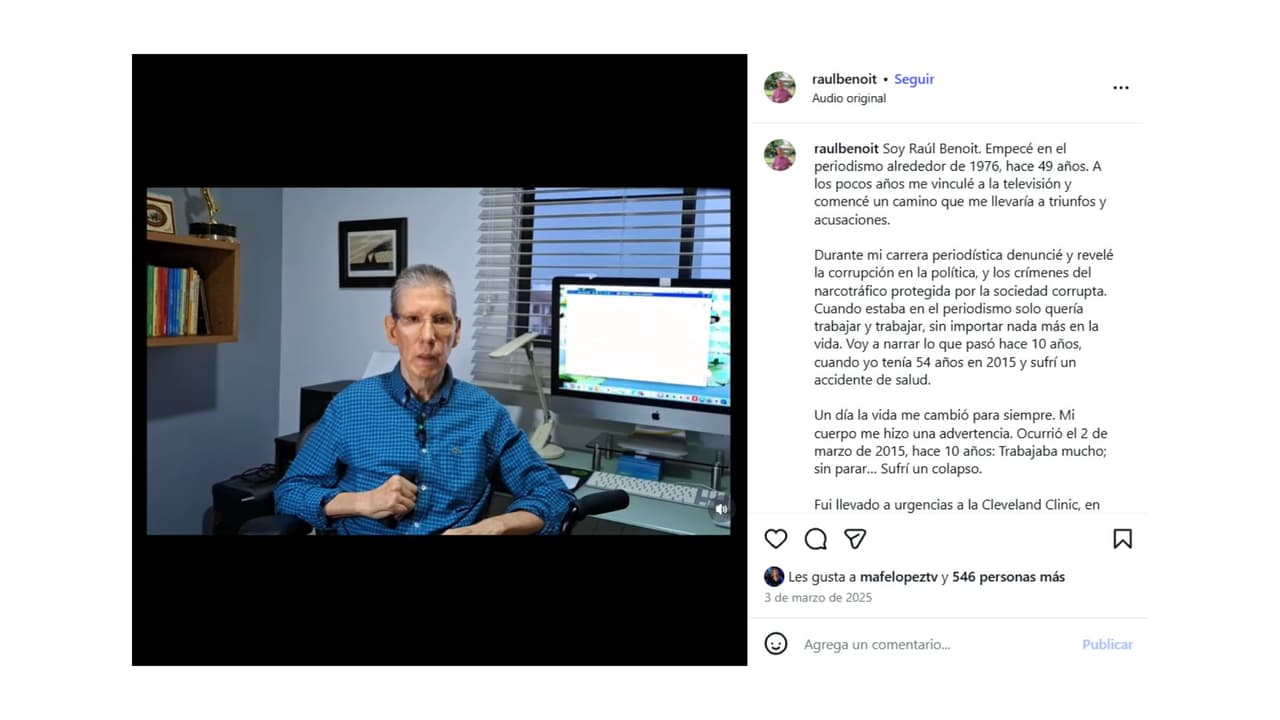The height and width of the screenshot is (720, 1280).
Task: Focus the Agrega un comentario field
Action: (935, 645)
